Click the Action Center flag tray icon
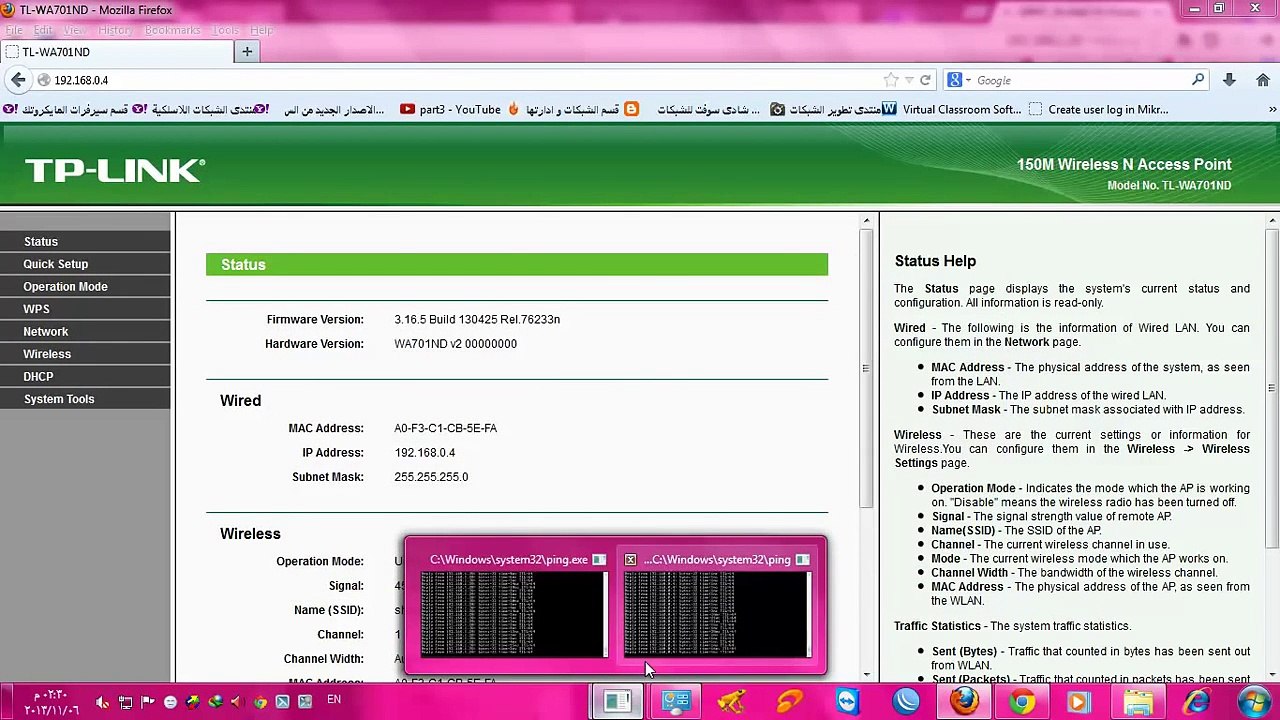Viewport: 1280px width, 720px height. [148, 702]
